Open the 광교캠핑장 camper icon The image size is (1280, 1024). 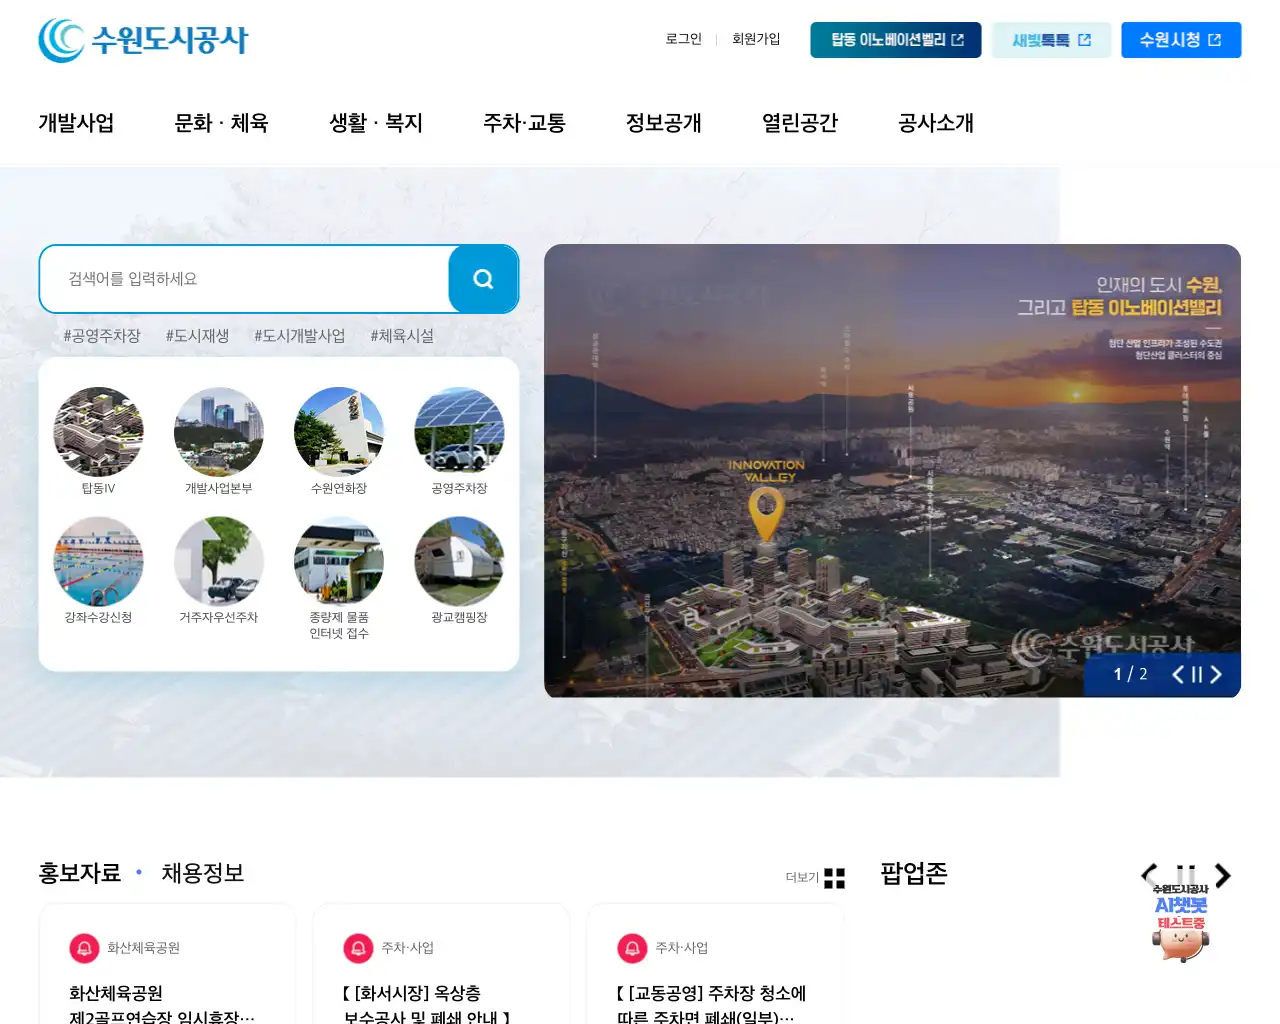(x=459, y=561)
